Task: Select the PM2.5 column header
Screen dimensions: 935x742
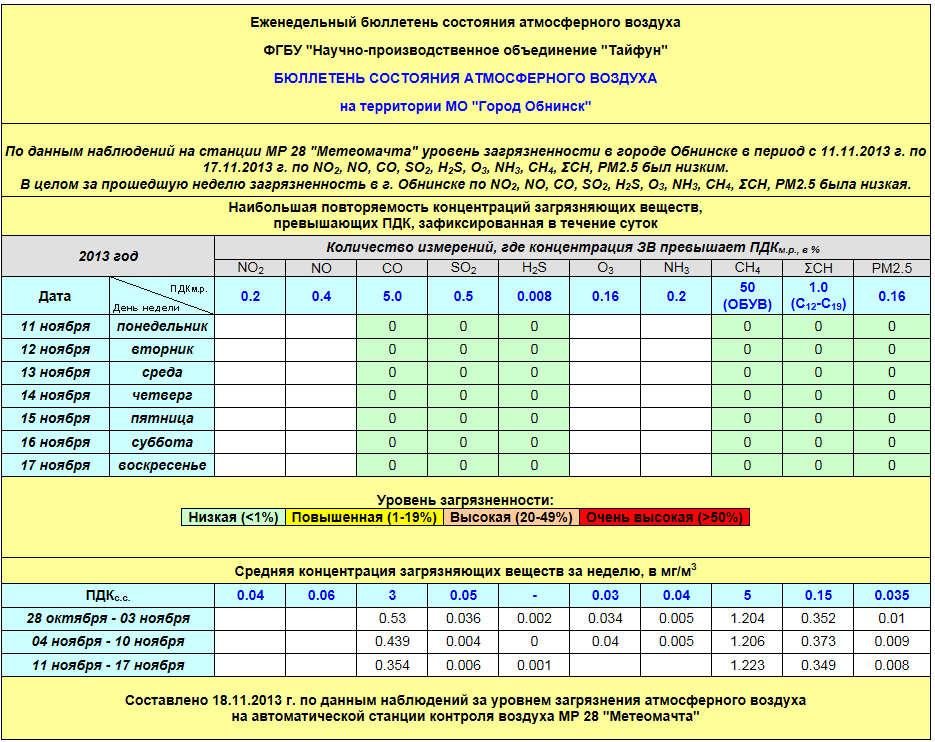Action: (892, 268)
